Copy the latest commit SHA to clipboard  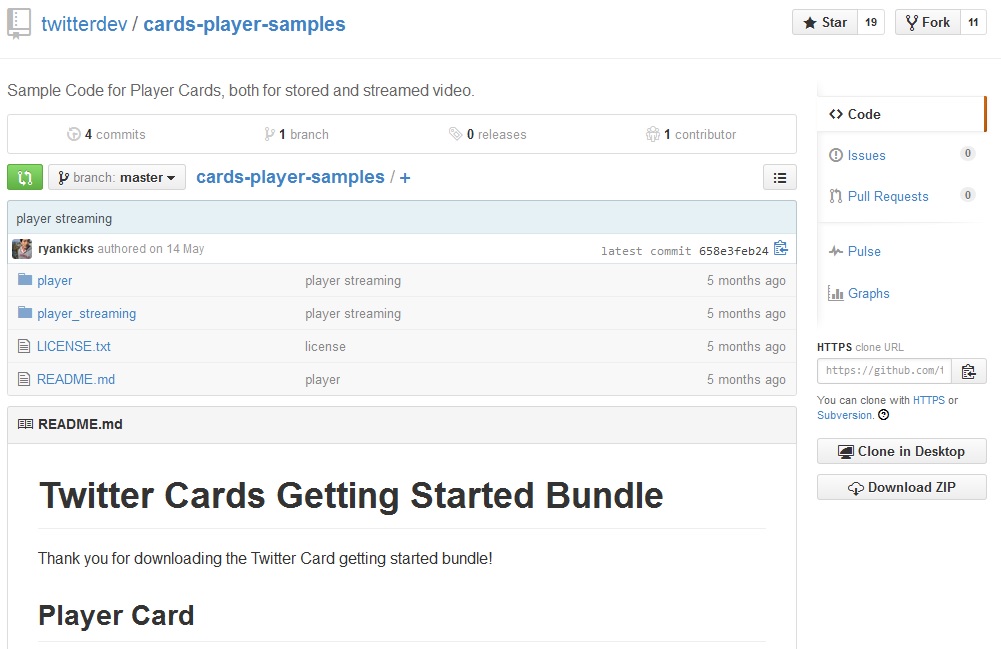[x=781, y=249]
